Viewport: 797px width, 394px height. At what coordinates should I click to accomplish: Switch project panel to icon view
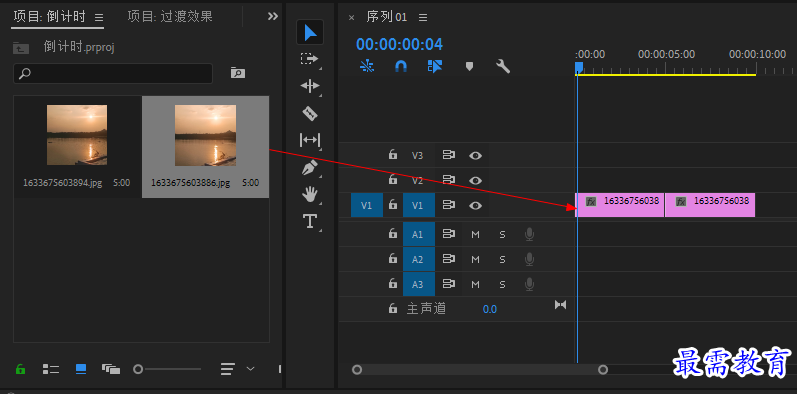tap(81, 369)
